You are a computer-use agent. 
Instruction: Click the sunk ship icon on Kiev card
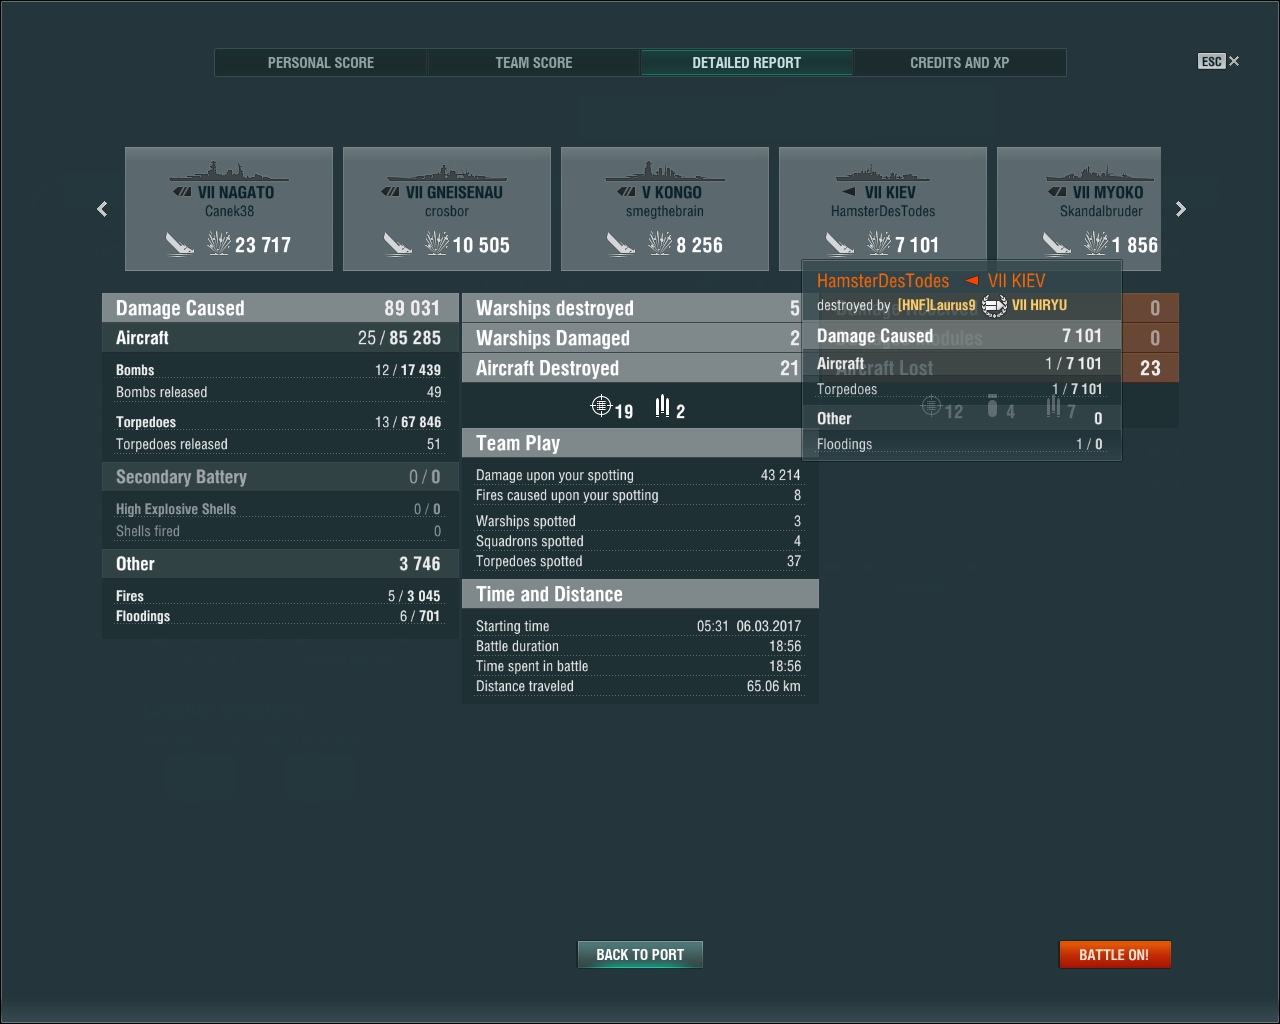pos(840,243)
